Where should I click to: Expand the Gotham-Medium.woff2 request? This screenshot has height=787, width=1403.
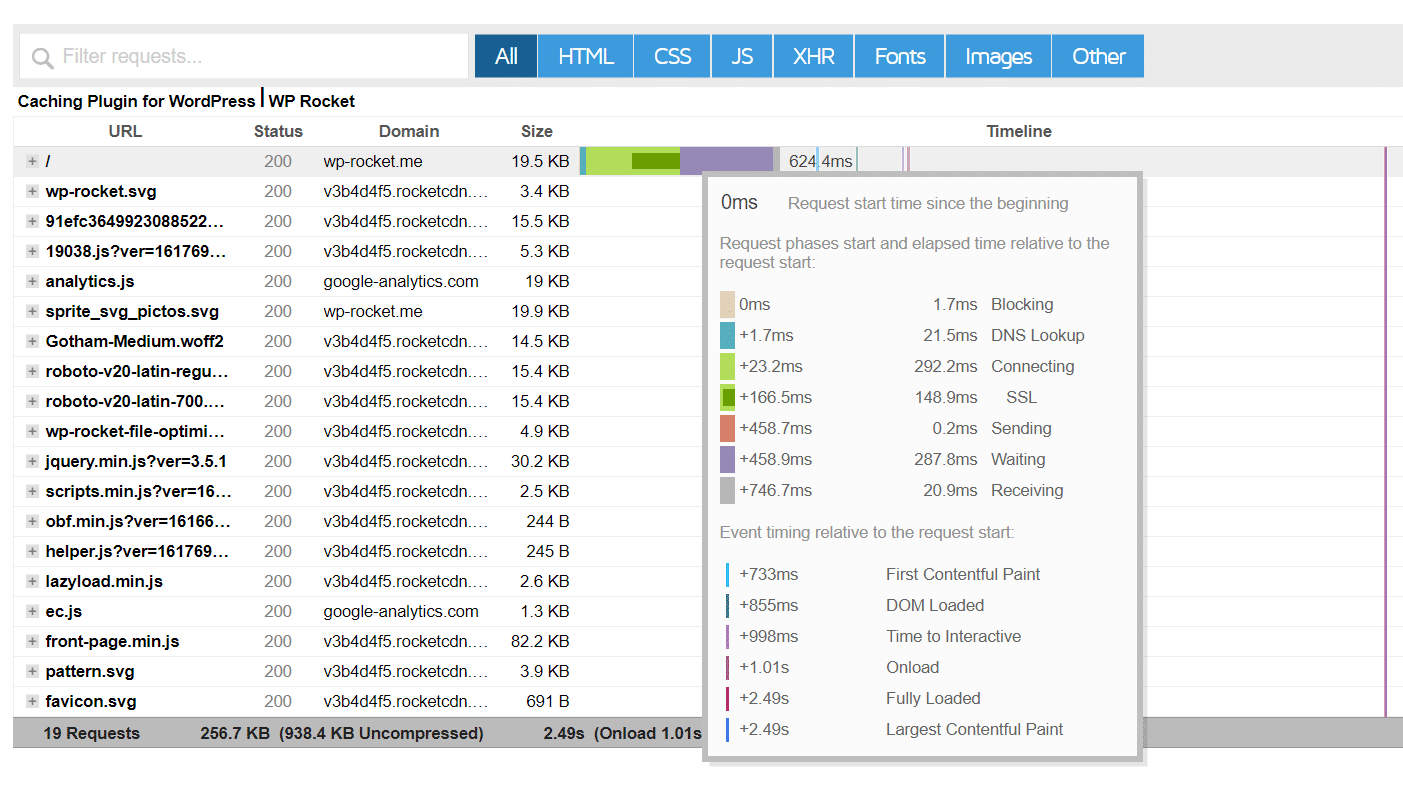[x=32, y=342]
